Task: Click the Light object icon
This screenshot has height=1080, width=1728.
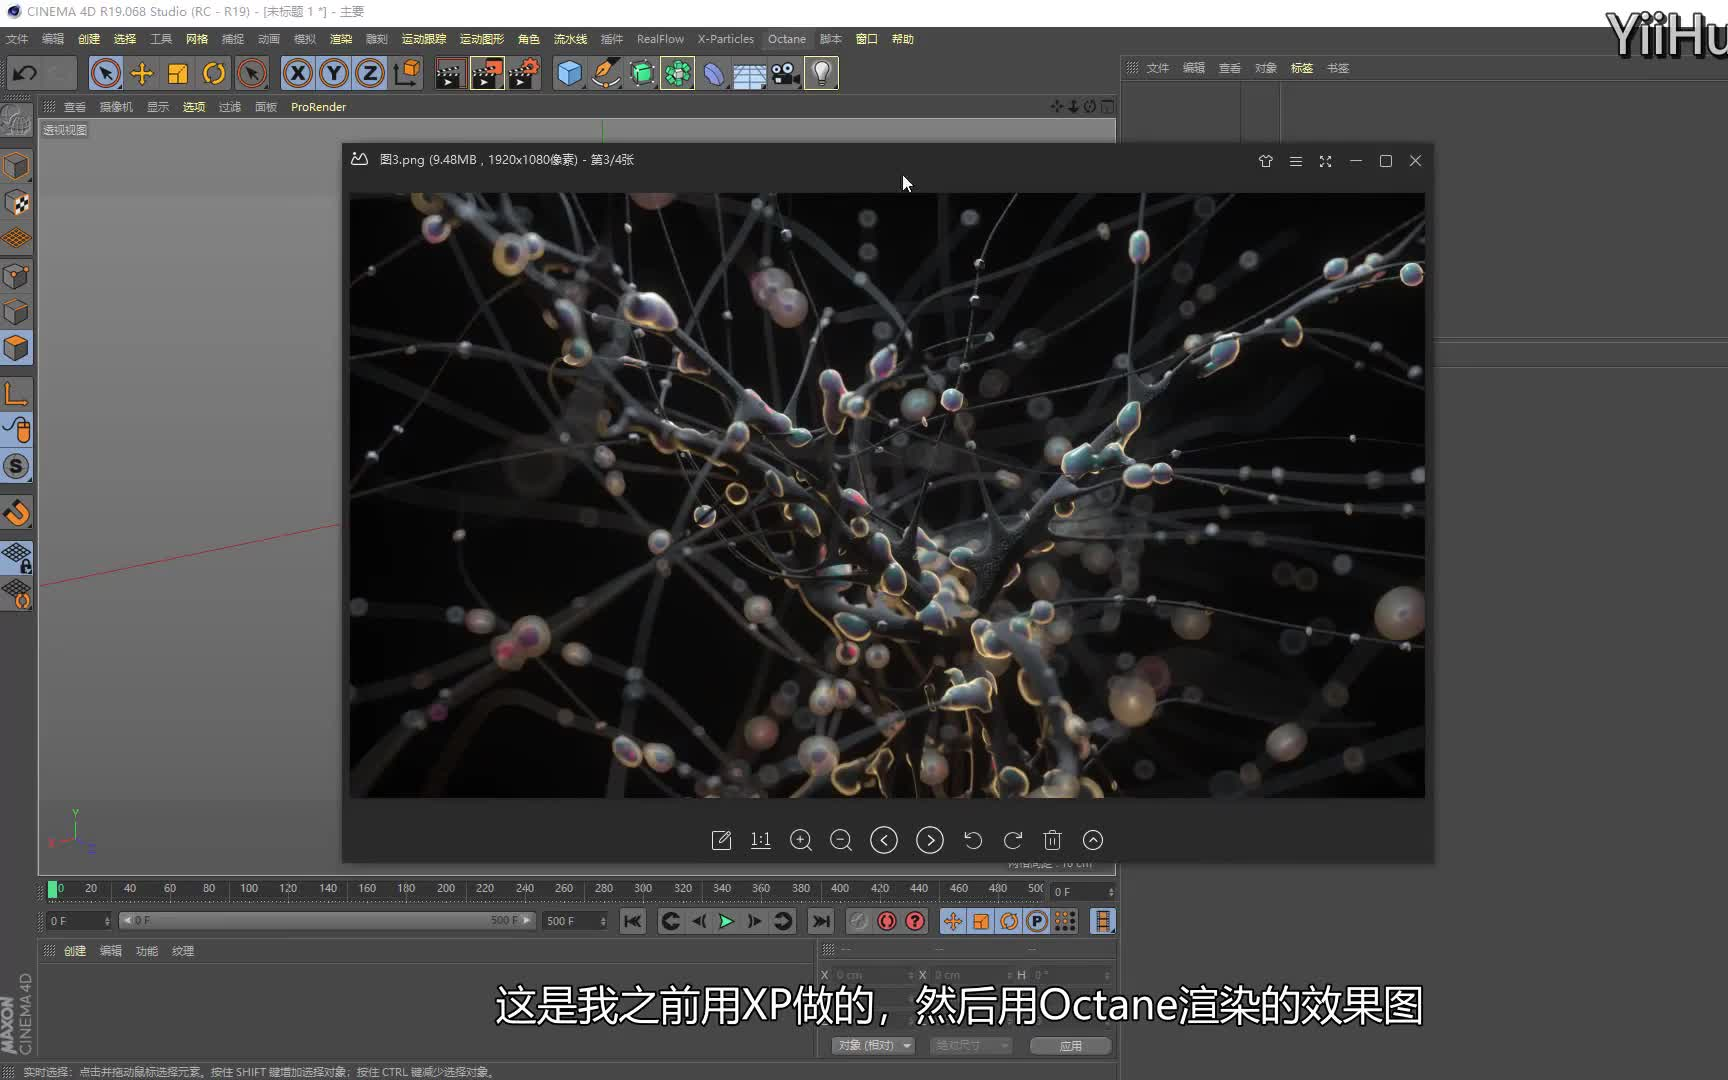Action: [820, 73]
